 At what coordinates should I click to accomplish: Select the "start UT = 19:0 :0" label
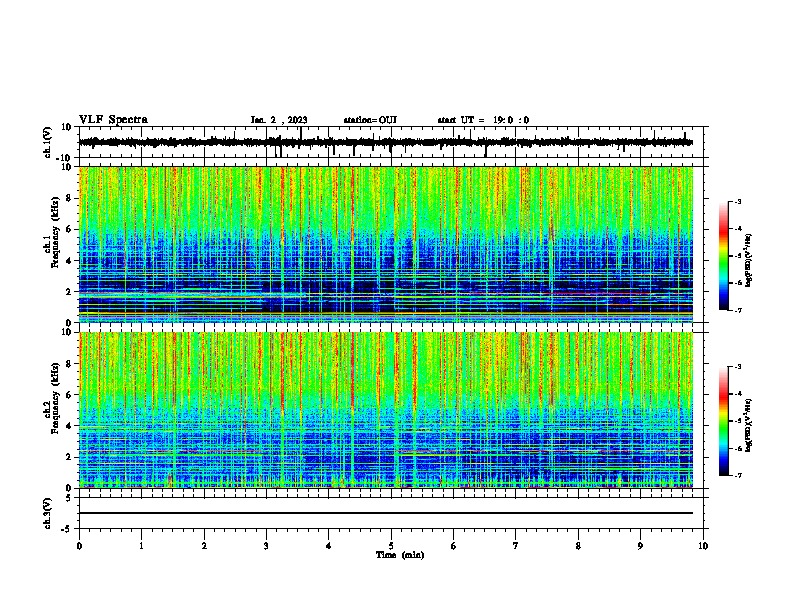click(483, 120)
